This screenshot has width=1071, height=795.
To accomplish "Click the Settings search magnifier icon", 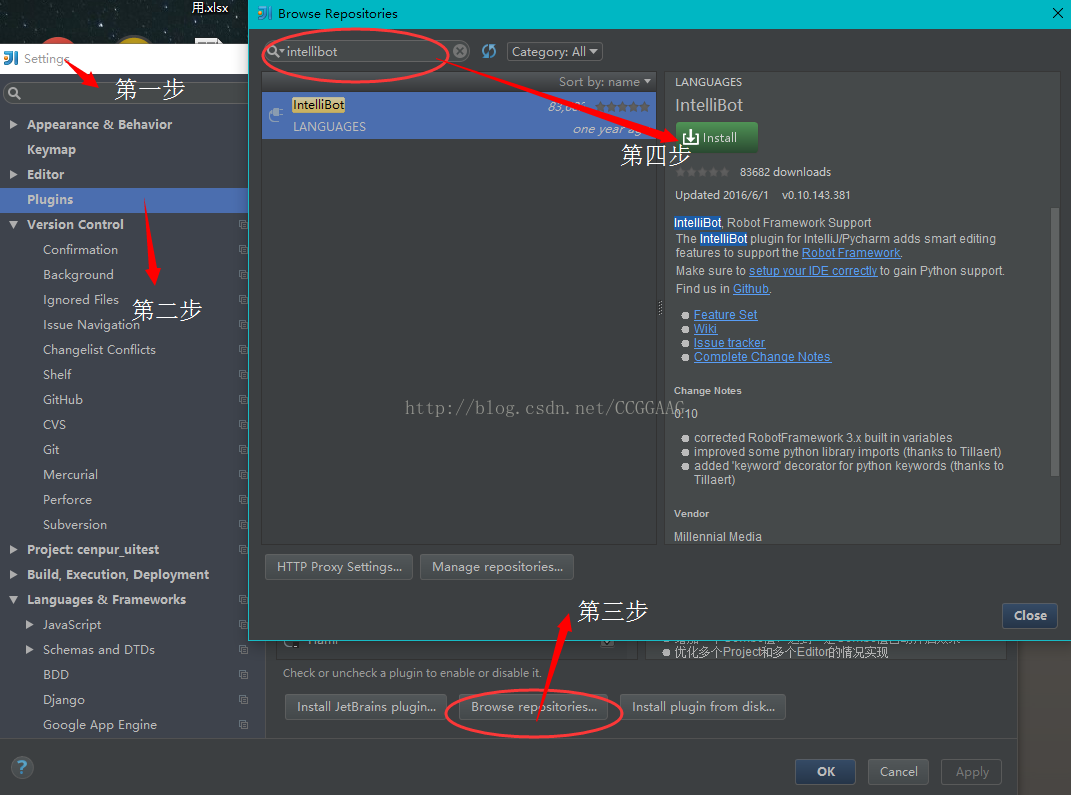I will (x=14, y=93).
